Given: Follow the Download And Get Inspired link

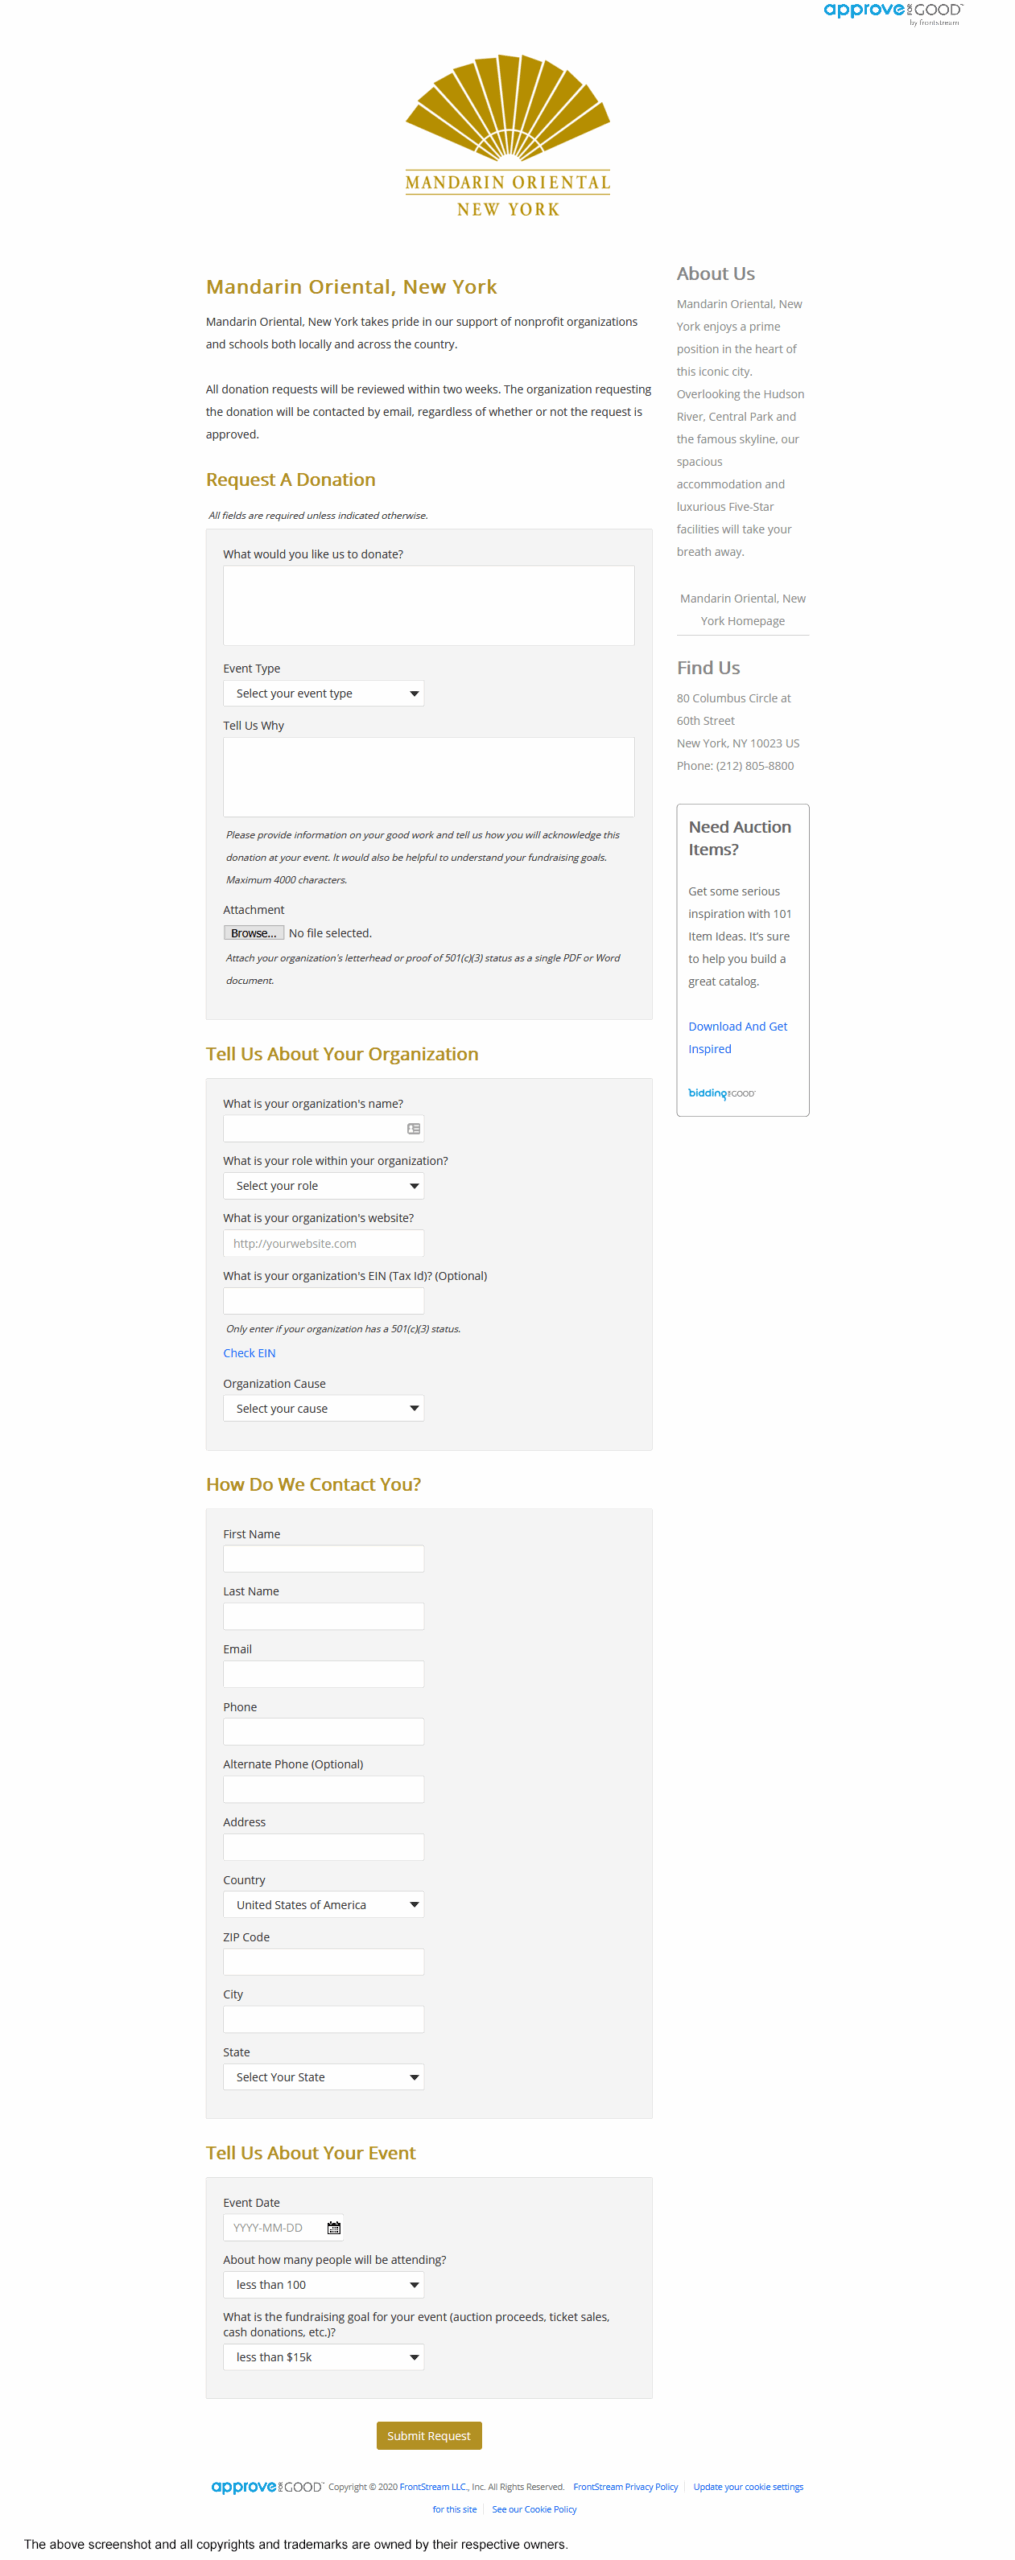Looking at the screenshot, I should [737, 1036].
